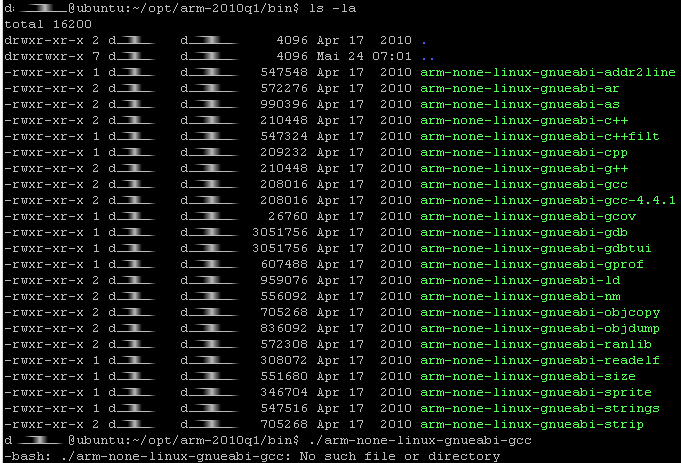
Task: Select the arm-none-linux-gnueabi-gcc-4.4.1 filename
Action: [548, 200]
